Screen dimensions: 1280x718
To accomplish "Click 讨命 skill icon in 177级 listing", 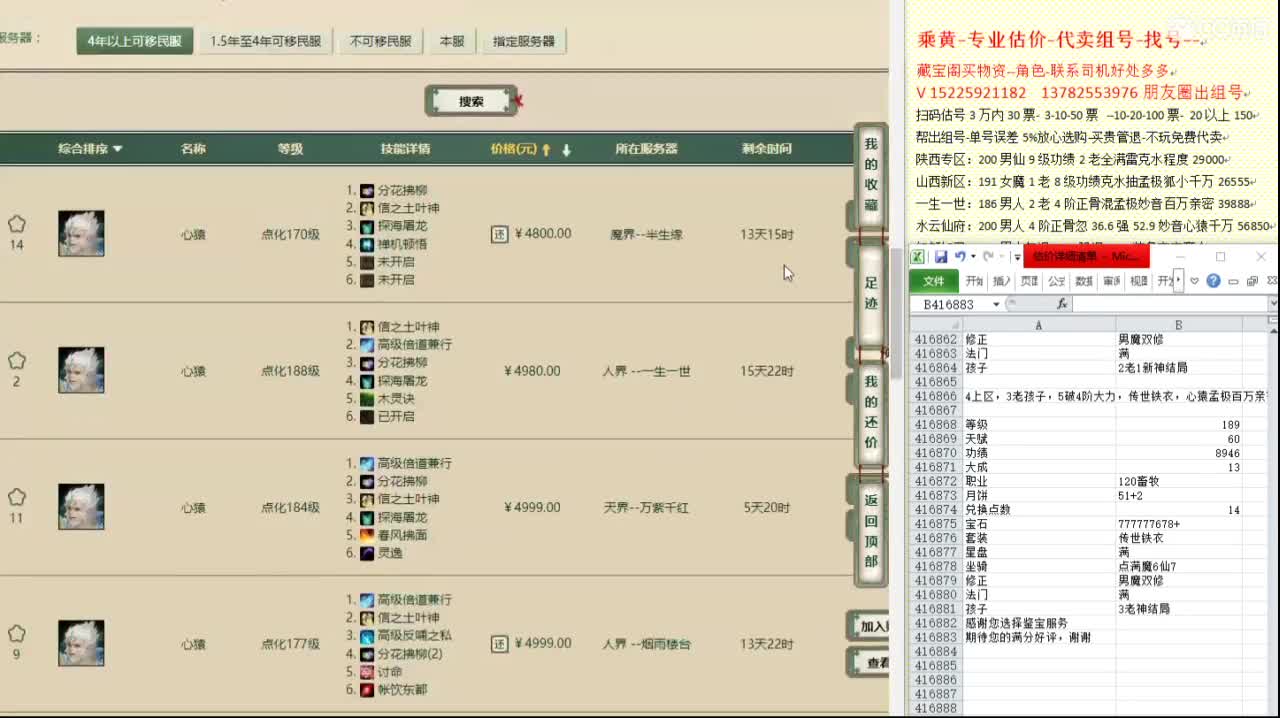I will [367, 672].
